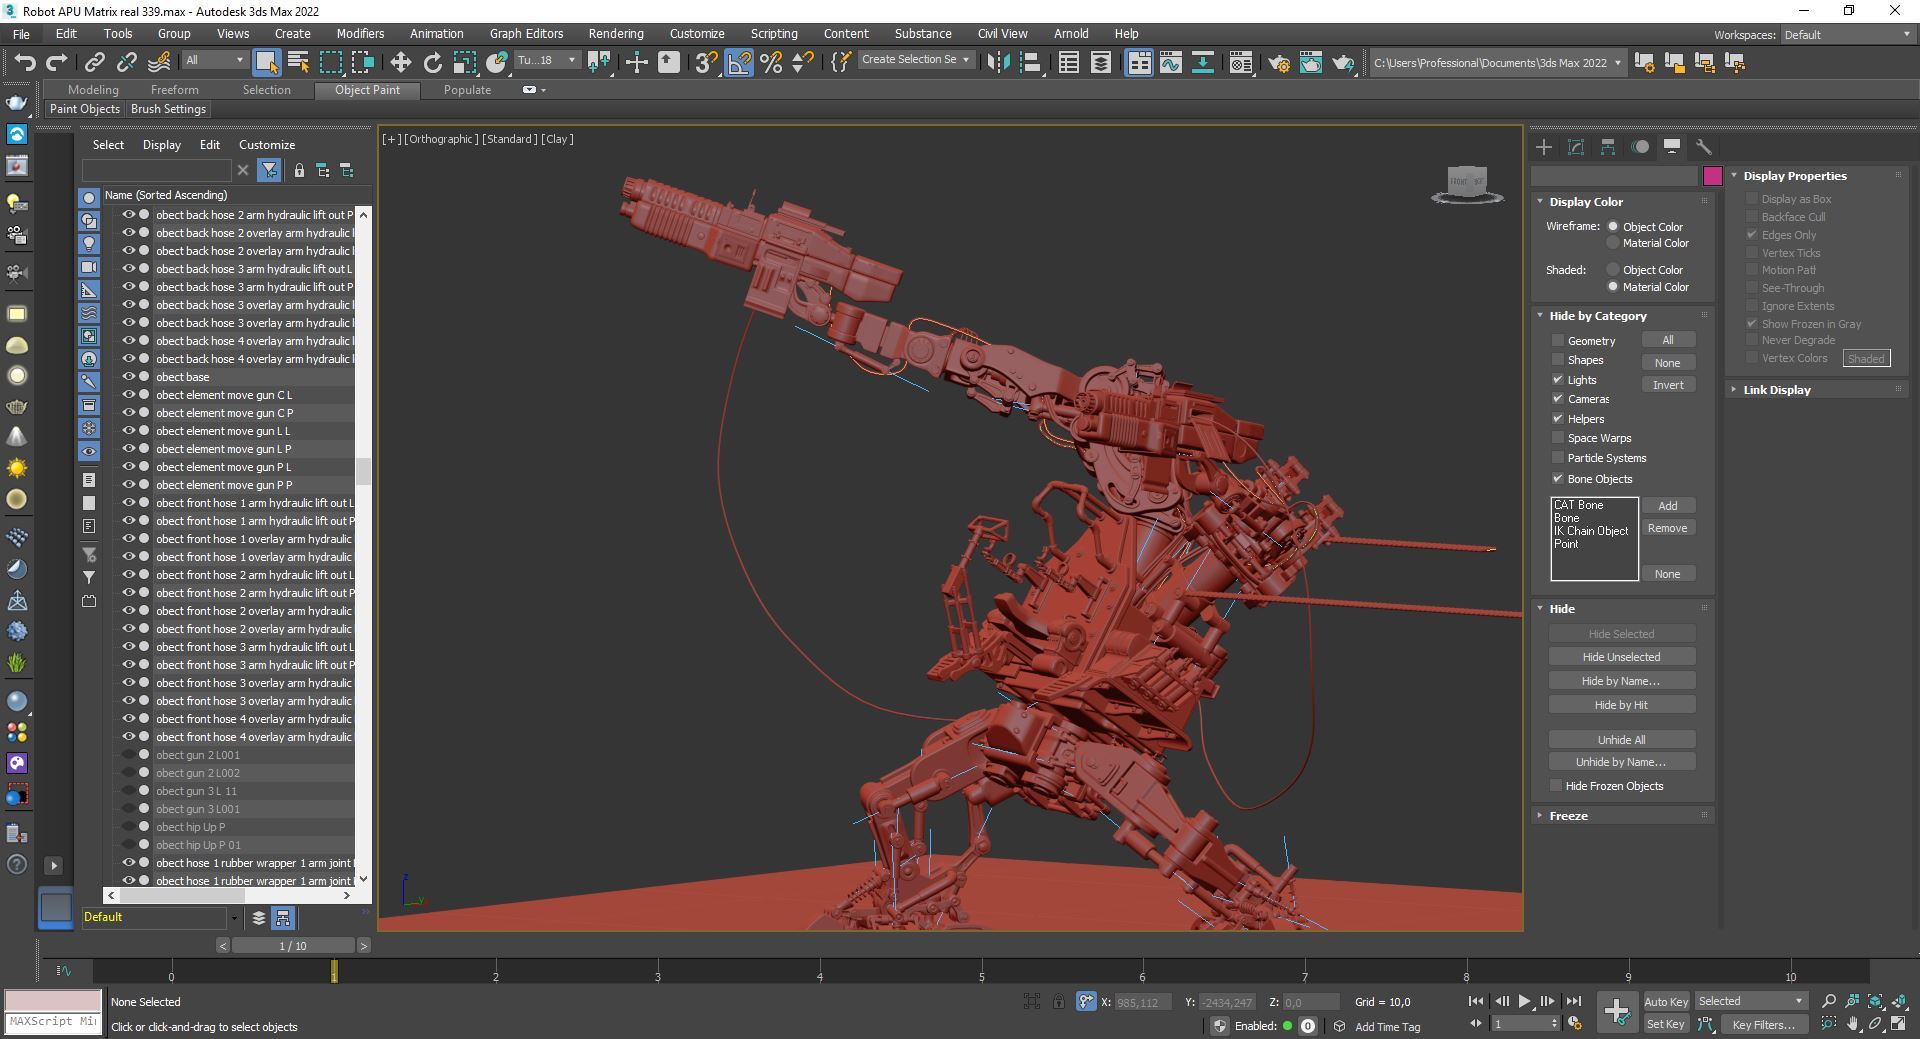Image resolution: width=1920 pixels, height=1039 pixels.
Task: Open the Workspaces dropdown
Action: 1847,35
